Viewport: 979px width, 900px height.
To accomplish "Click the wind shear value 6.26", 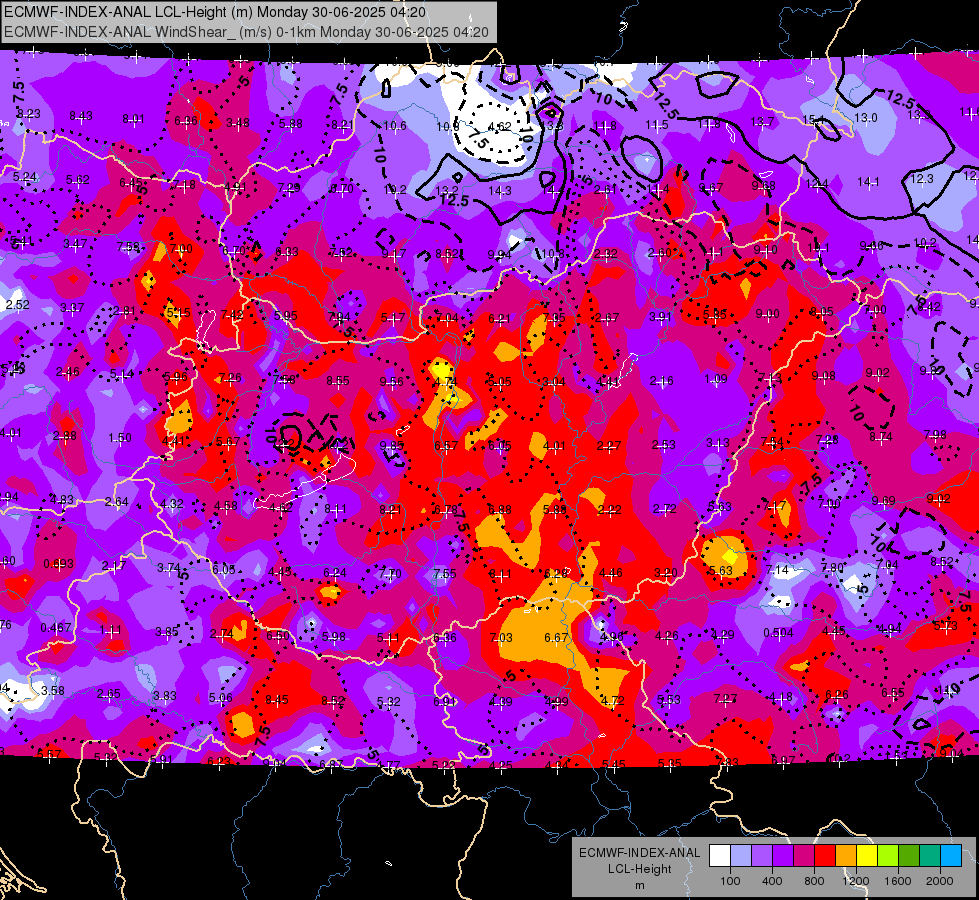I will pyautogui.click(x=837, y=695).
